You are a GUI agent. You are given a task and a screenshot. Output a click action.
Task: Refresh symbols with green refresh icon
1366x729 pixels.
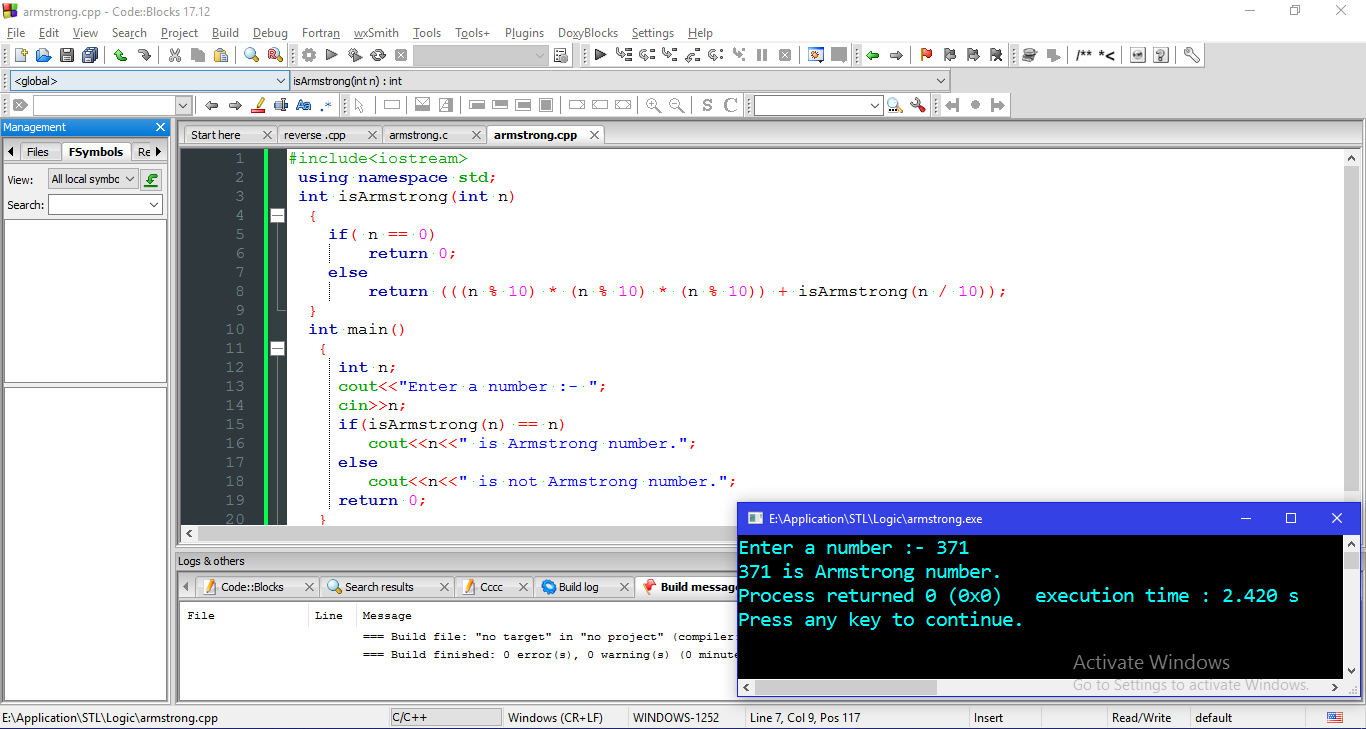click(x=151, y=179)
